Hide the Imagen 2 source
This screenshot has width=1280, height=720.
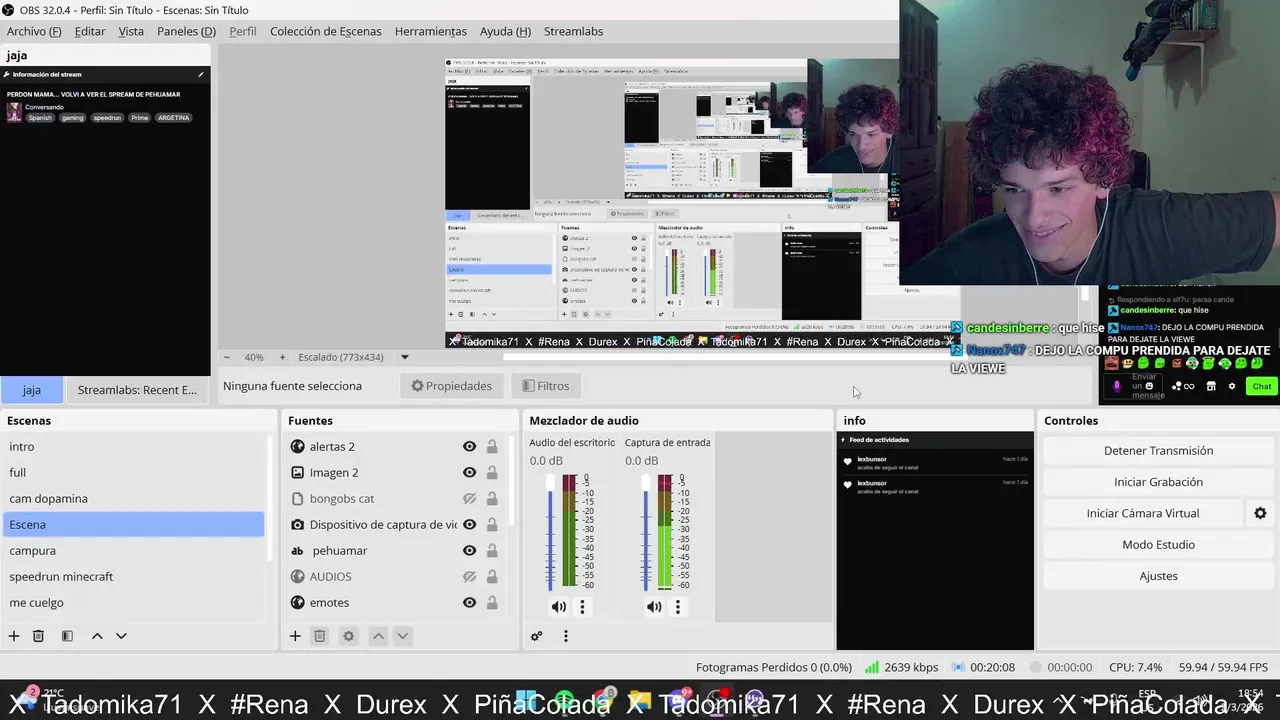(469, 472)
